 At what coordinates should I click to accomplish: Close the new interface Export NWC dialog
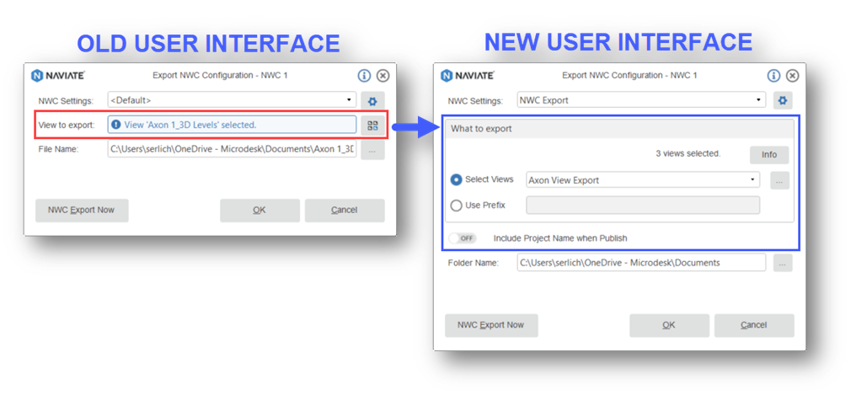point(792,75)
